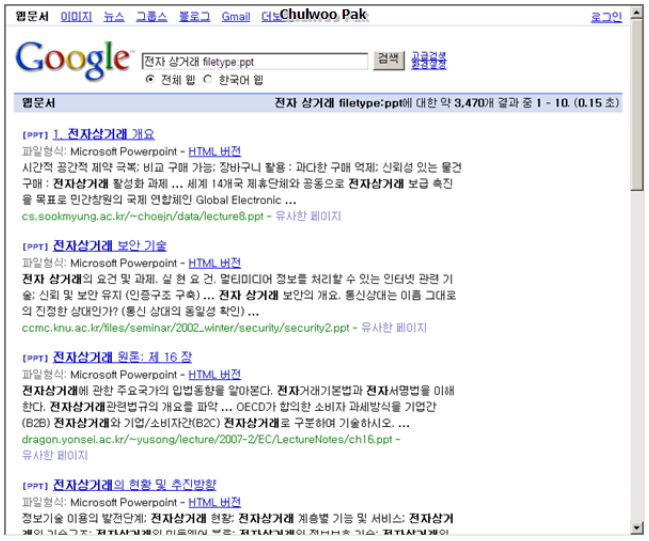Open result '전자상거래의 현황 및 추진방향'
The width and height of the screenshot is (649, 541).
(x=135, y=484)
